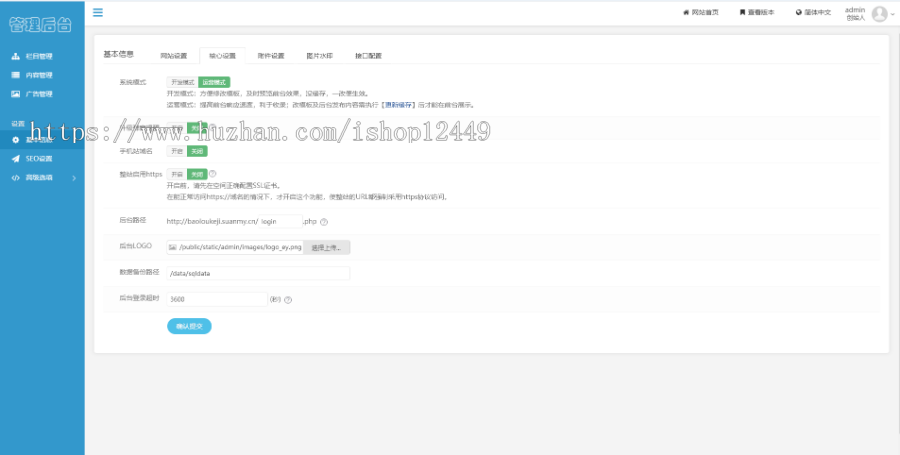Click the admin username text
The image size is (900, 455).
(855, 10)
